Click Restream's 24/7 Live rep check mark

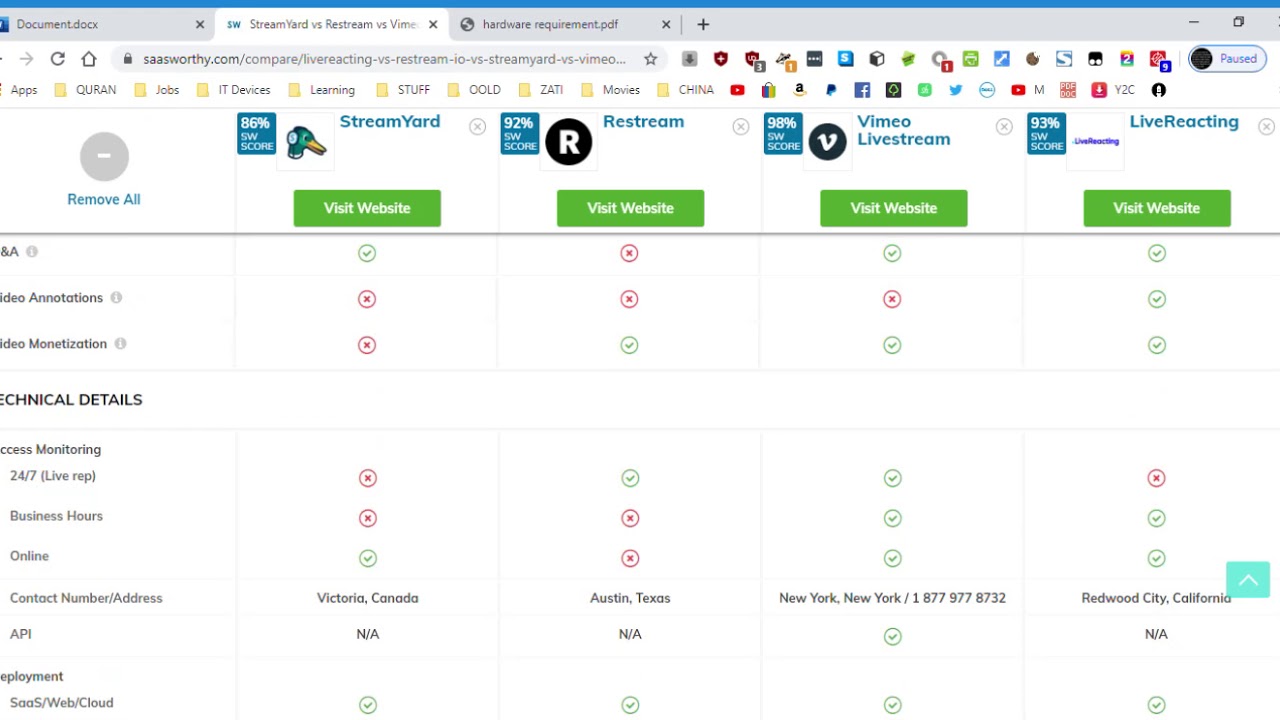[630, 478]
